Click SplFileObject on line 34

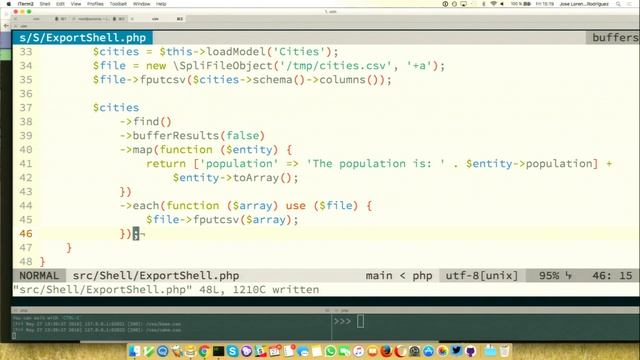226,66
